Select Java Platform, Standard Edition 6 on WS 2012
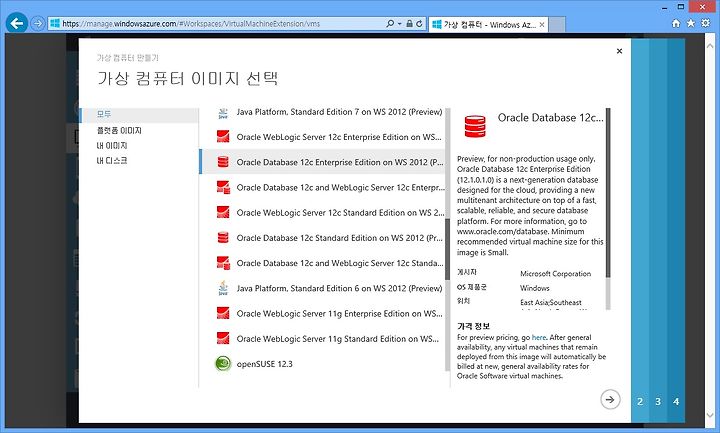 pyautogui.click(x=339, y=288)
